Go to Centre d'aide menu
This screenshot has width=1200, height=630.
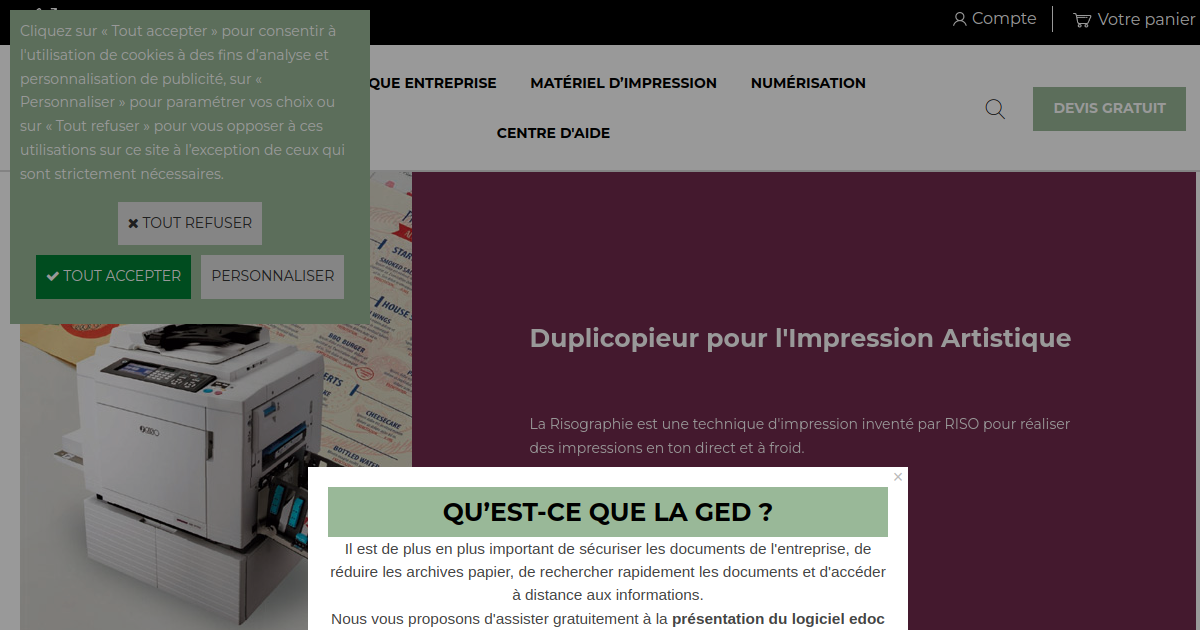(x=553, y=133)
